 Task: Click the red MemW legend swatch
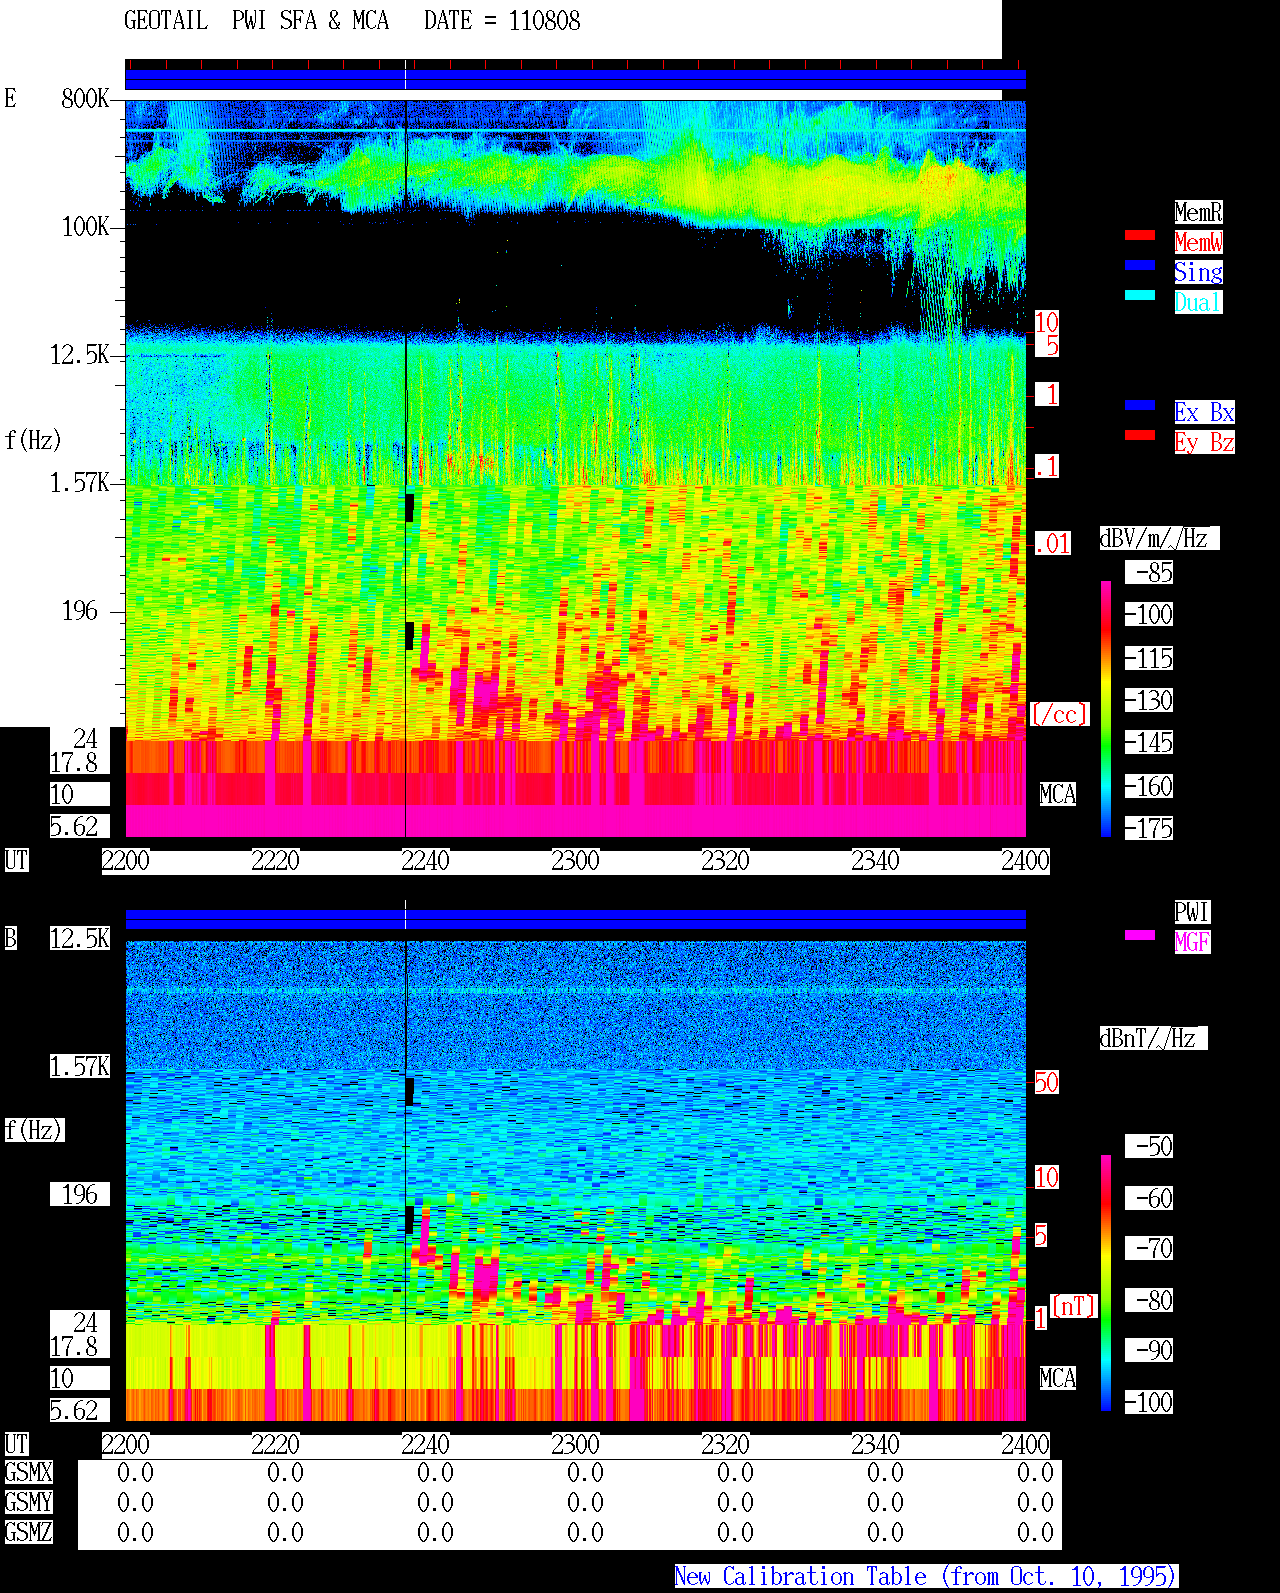tap(1140, 235)
